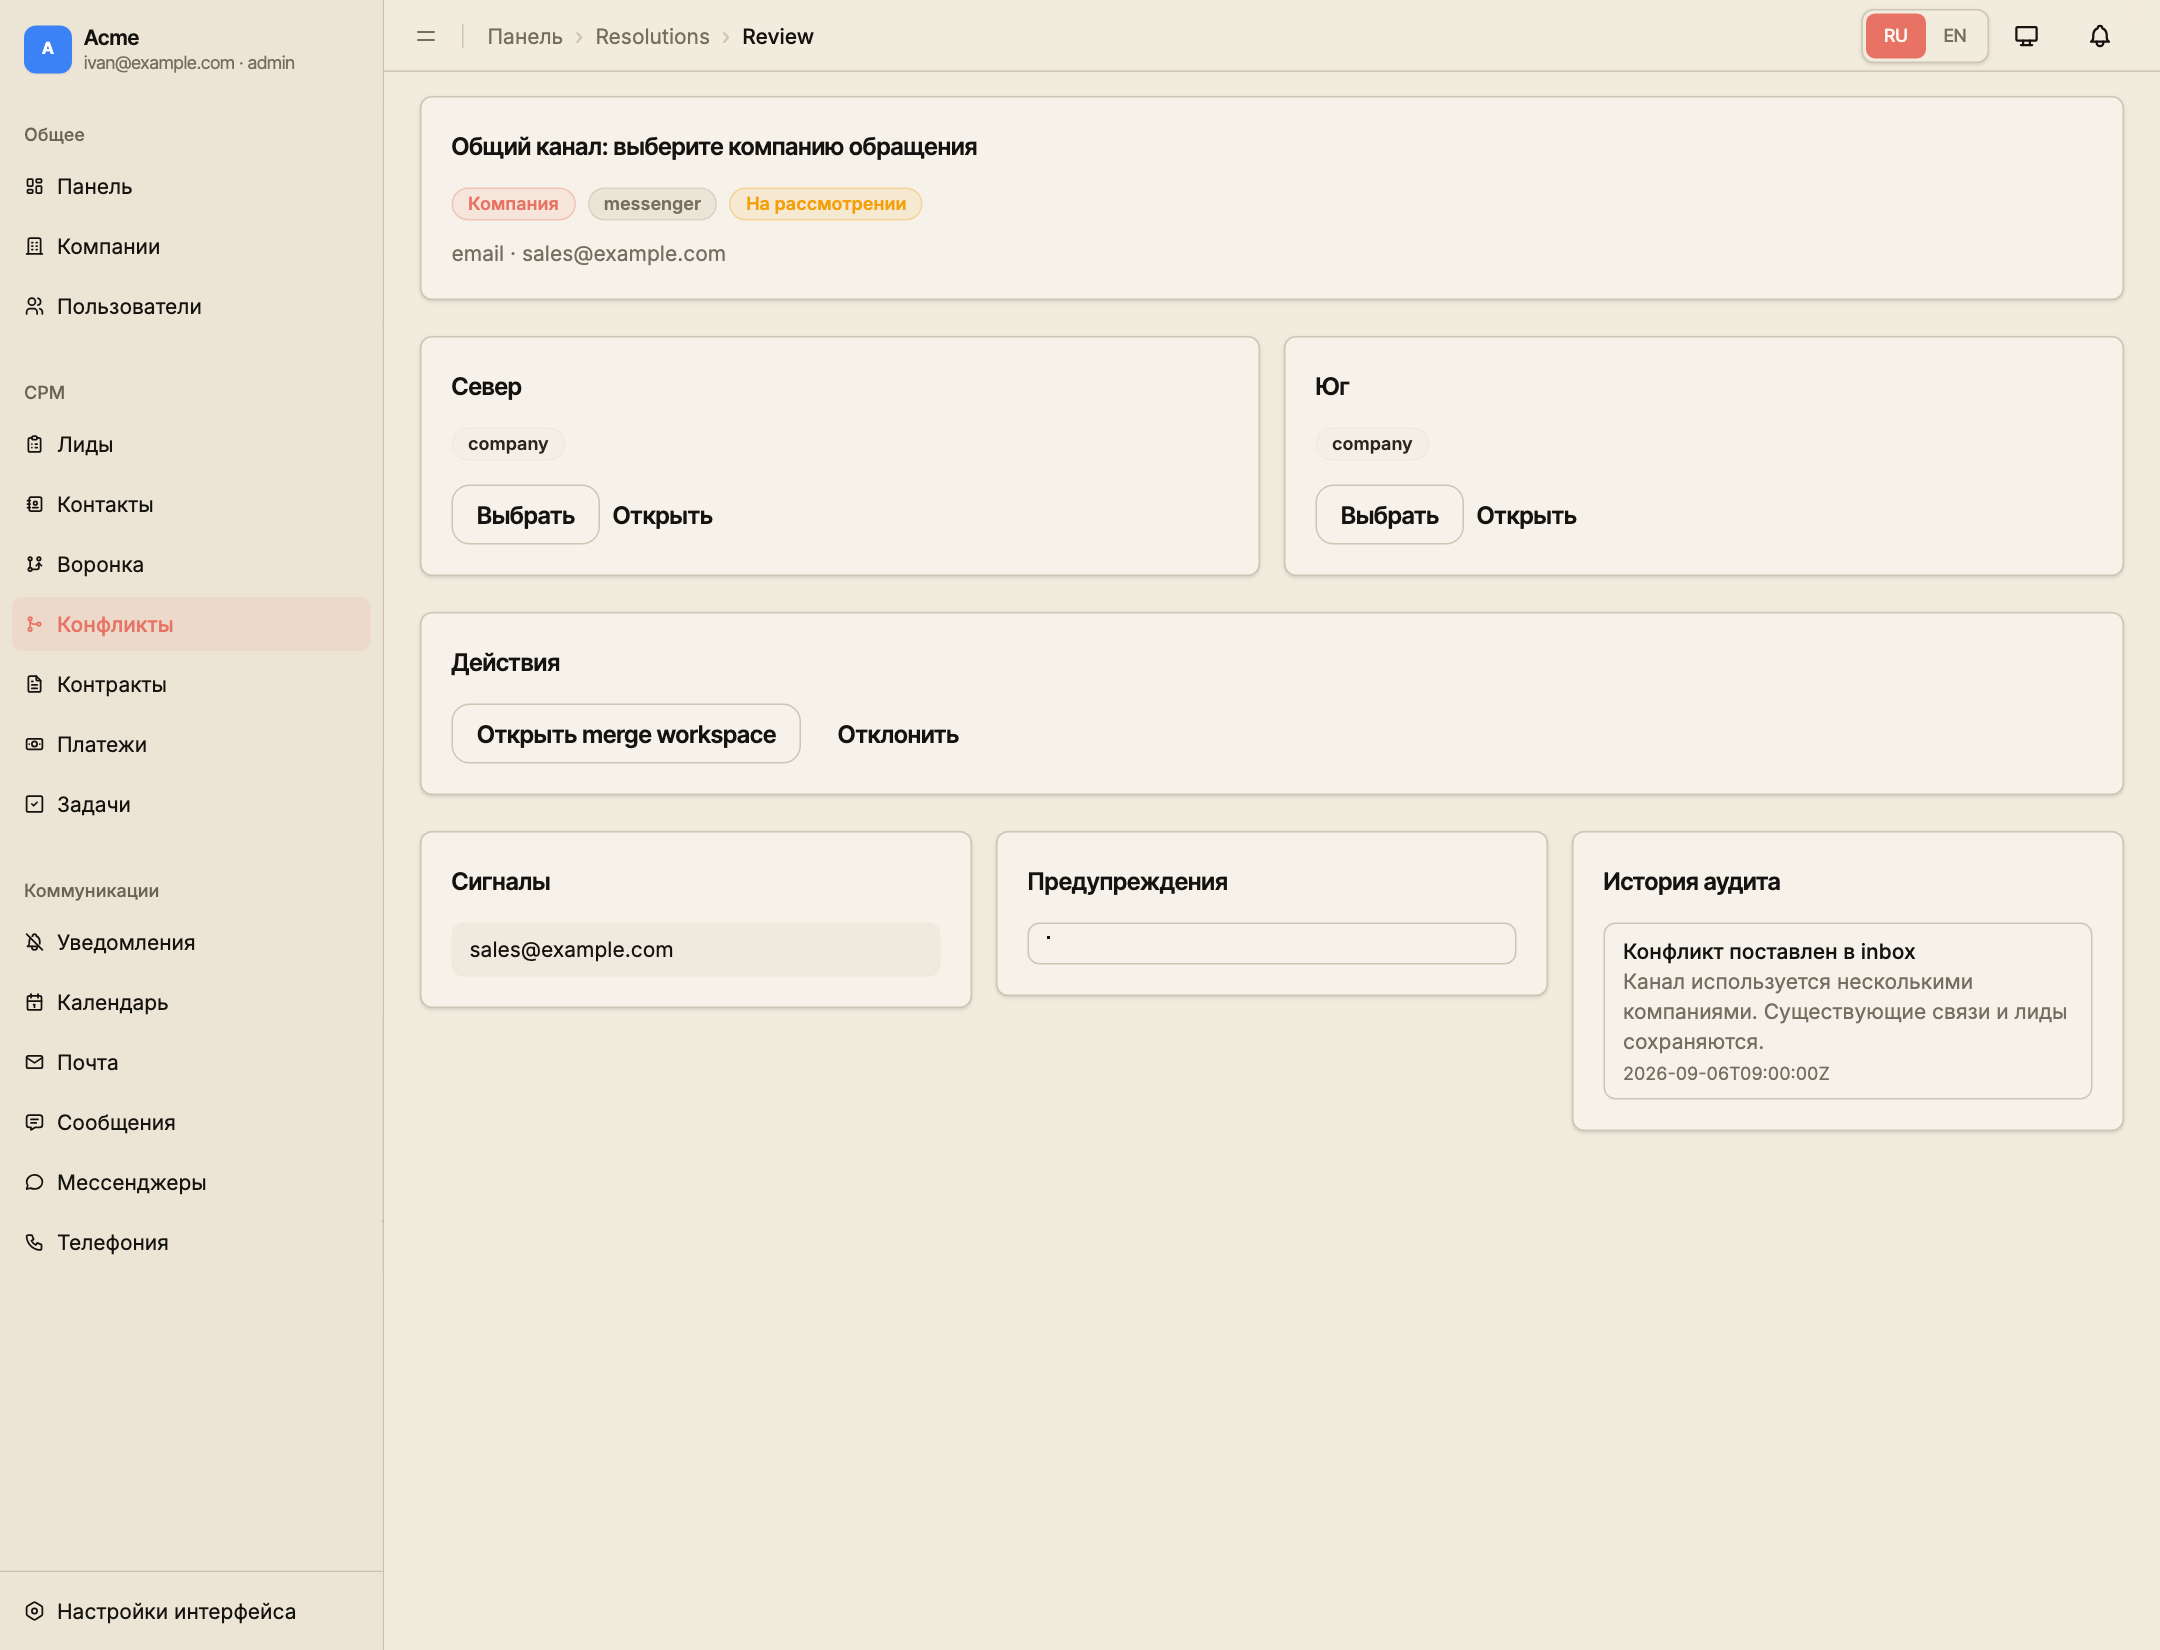This screenshot has width=2160, height=1650.
Task: Click the Контакты icon in sidebar
Action: click(x=34, y=504)
